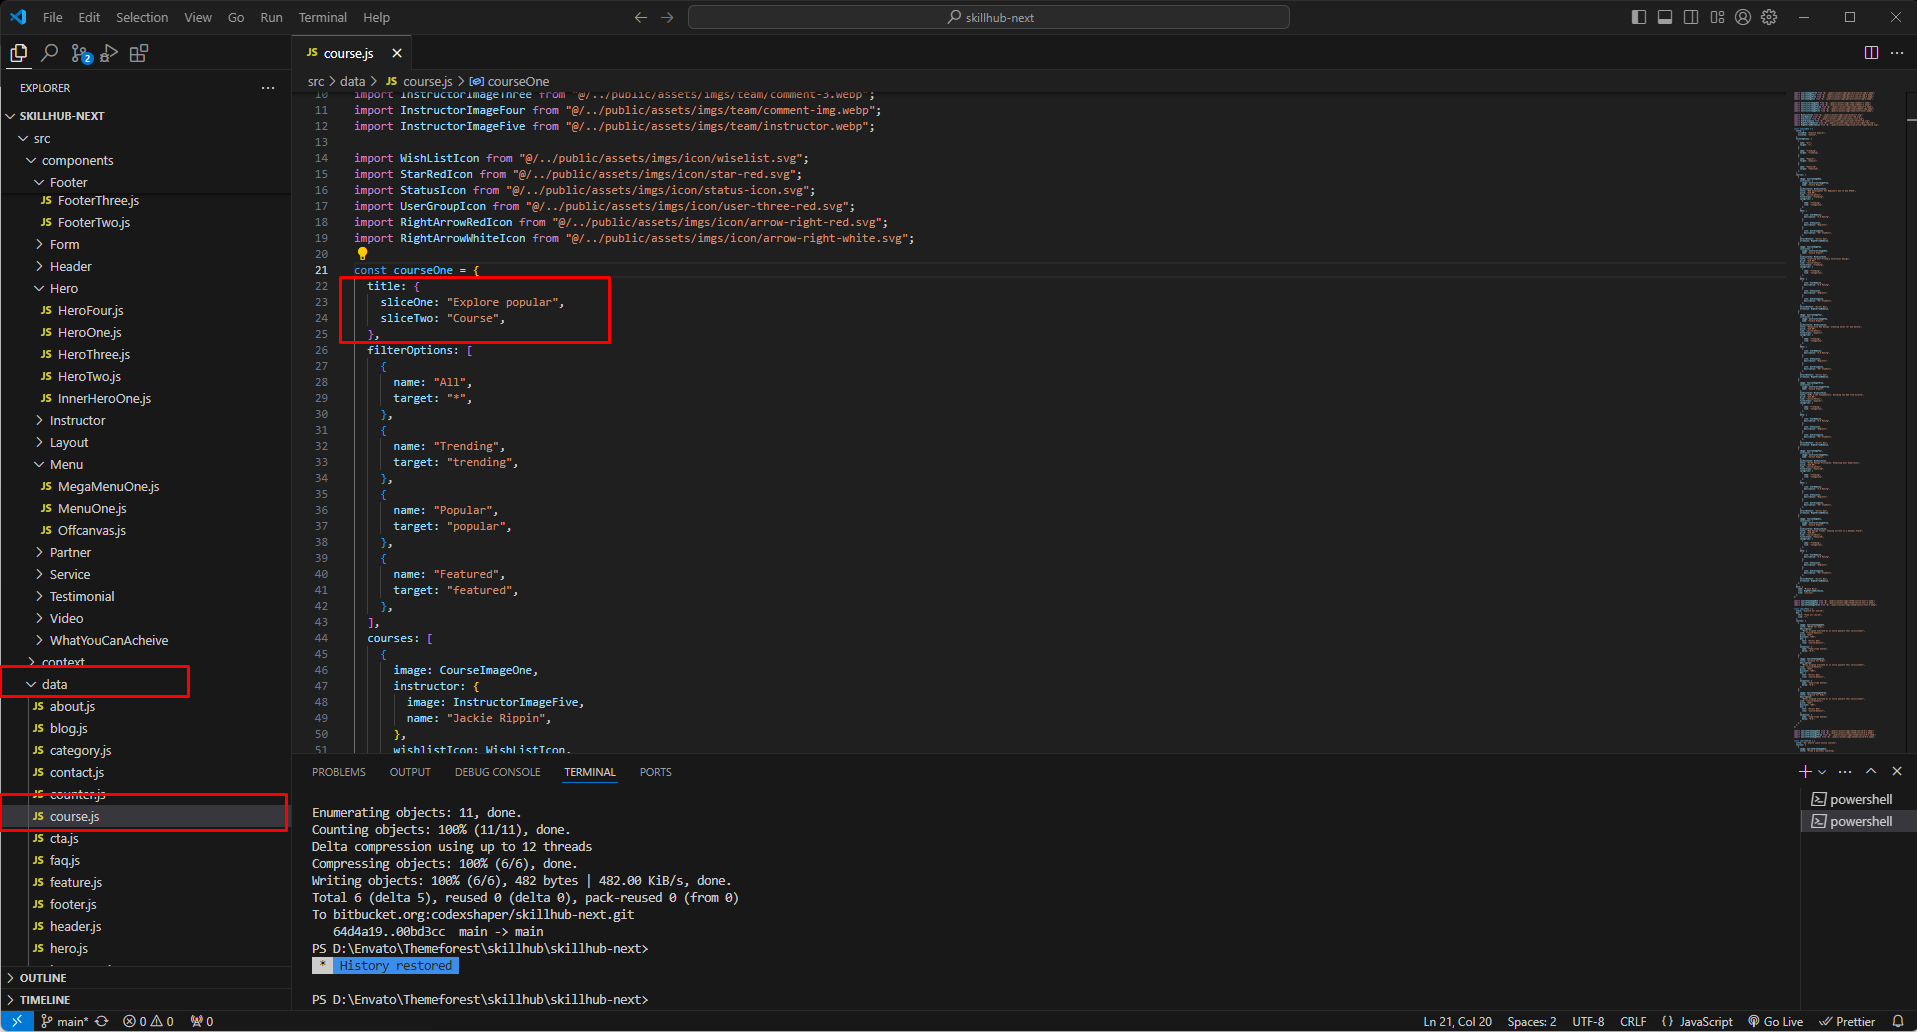Open HeroOne.js in the explorer
This screenshot has width=1917, height=1032.
point(145,332)
